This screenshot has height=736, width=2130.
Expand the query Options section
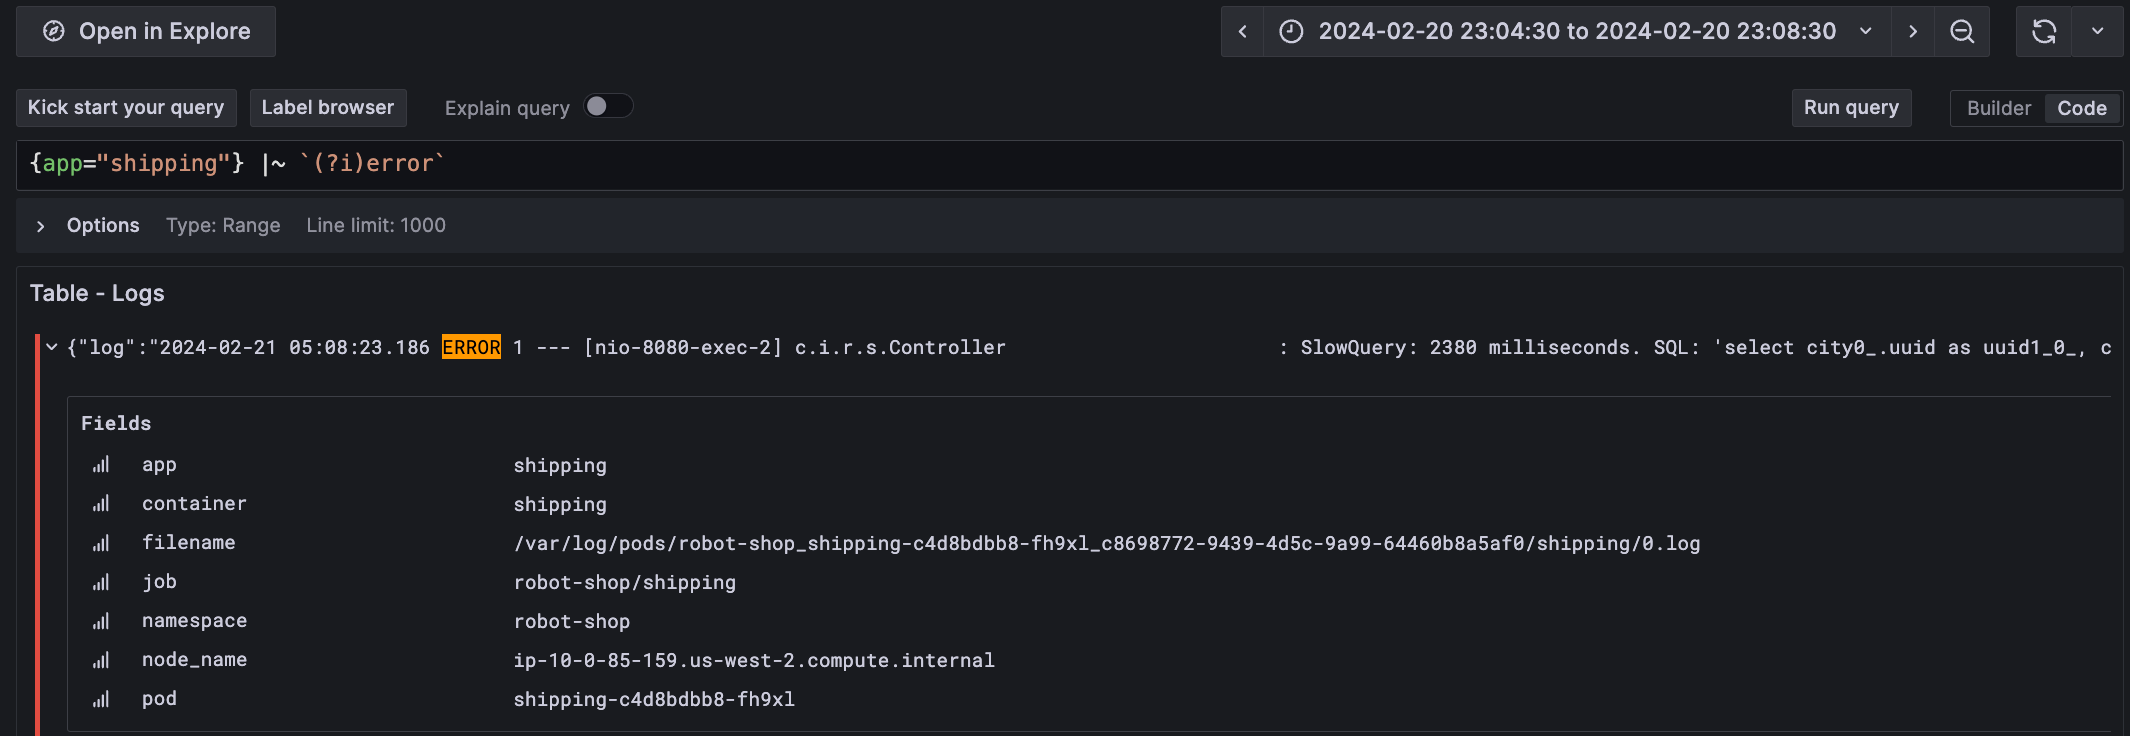[x=41, y=226]
